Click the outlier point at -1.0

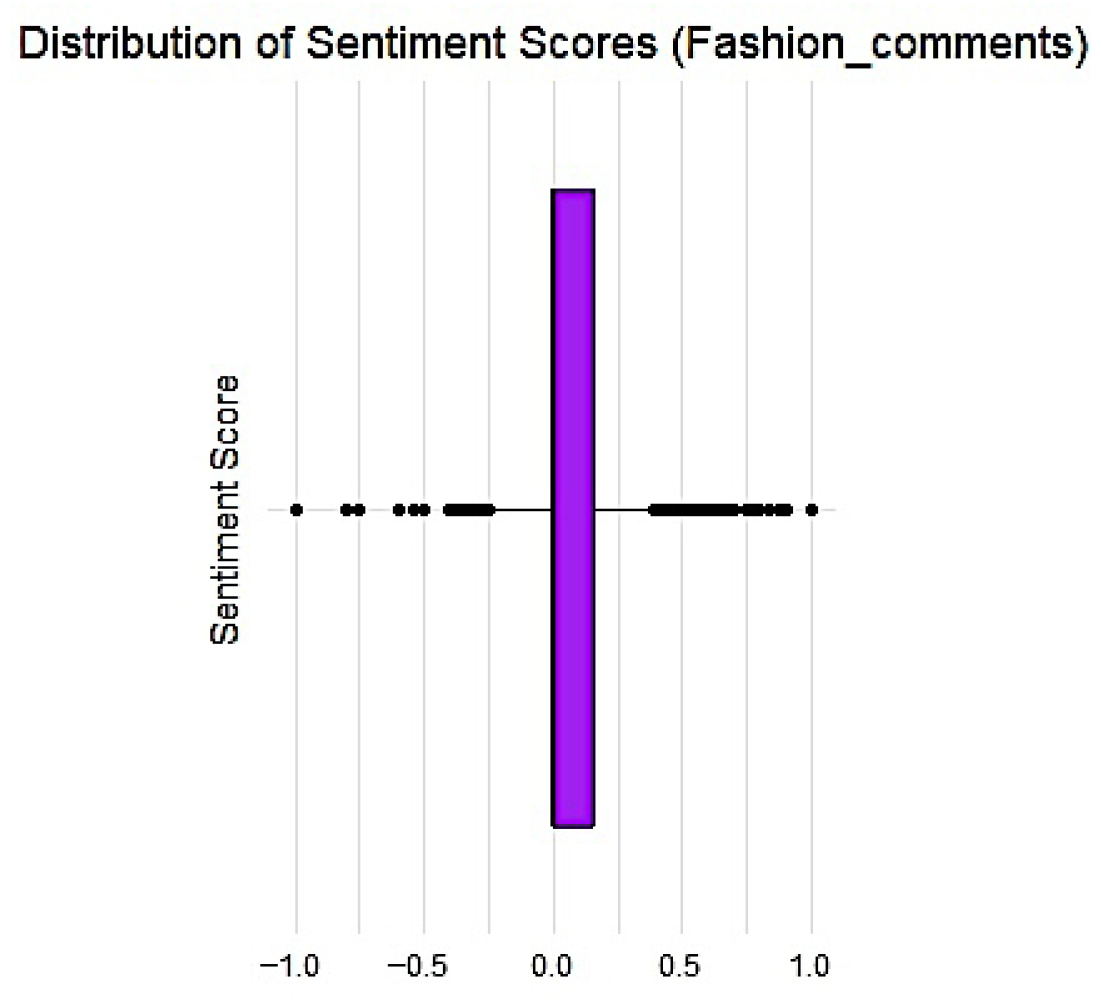click(x=296, y=510)
